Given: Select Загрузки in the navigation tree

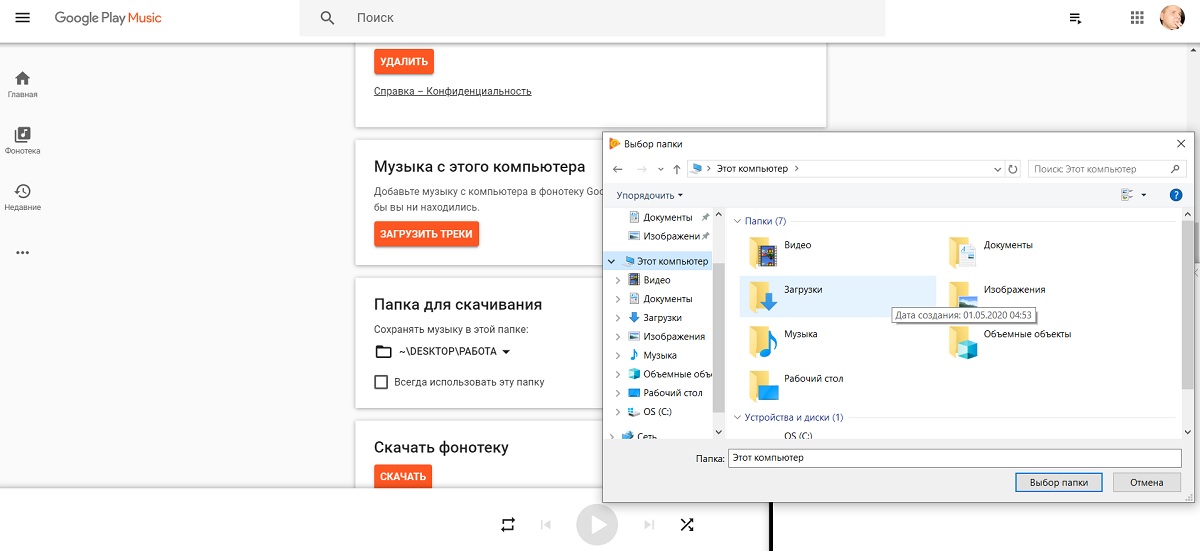Looking at the screenshot, I should pyautogui.click(x=662, y=317).
